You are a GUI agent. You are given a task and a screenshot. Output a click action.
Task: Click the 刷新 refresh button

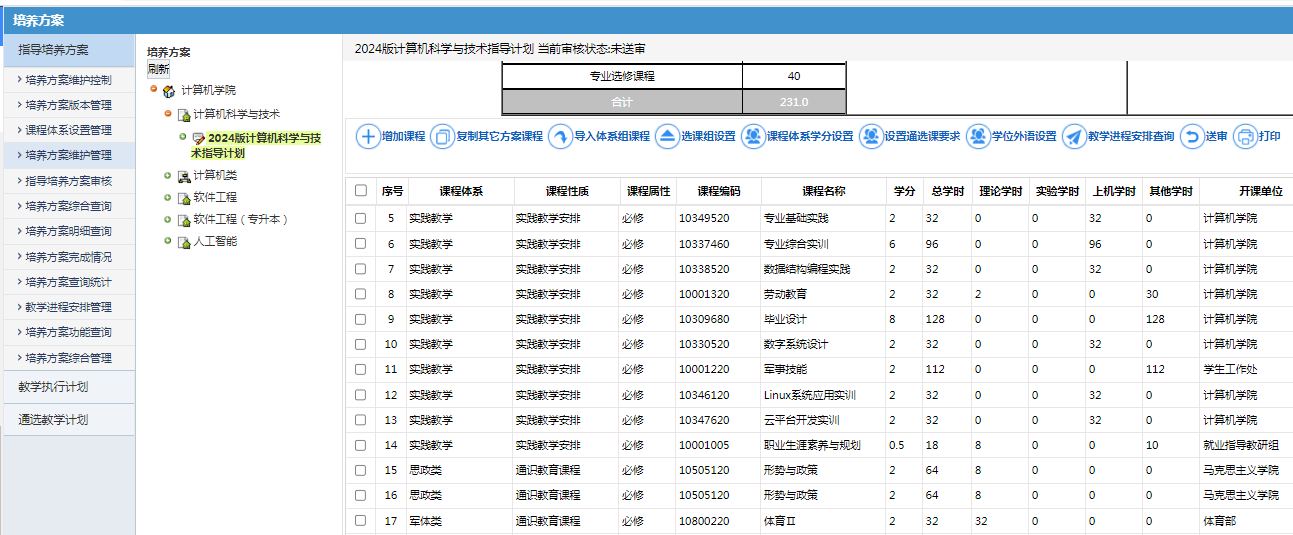158,69
